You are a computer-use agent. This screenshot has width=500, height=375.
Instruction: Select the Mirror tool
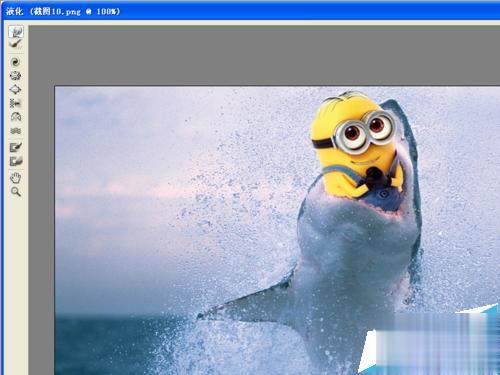pos(15,117)
